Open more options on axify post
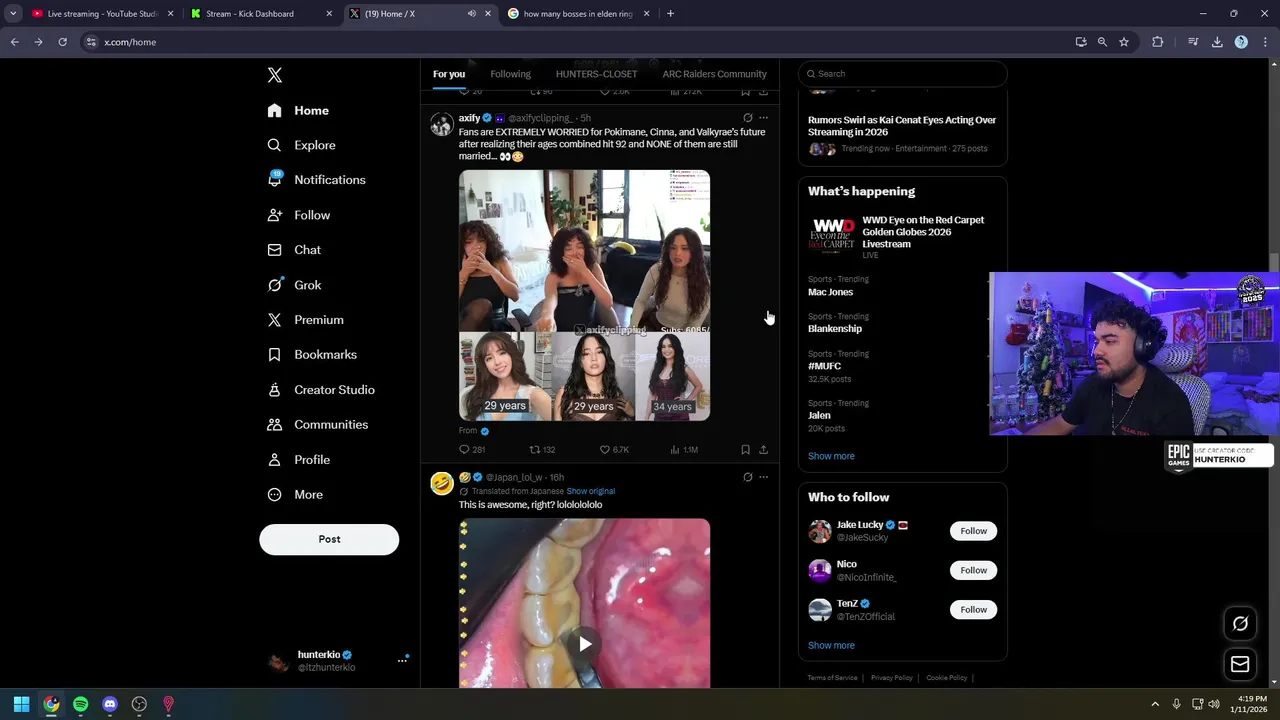The height and width of the screenshot is (720, 1280). (763, 118)
